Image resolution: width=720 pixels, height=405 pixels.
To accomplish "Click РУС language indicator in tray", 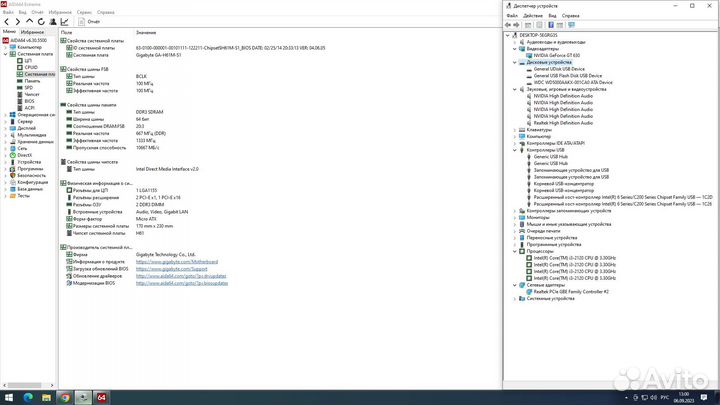I will click(664, 397).
